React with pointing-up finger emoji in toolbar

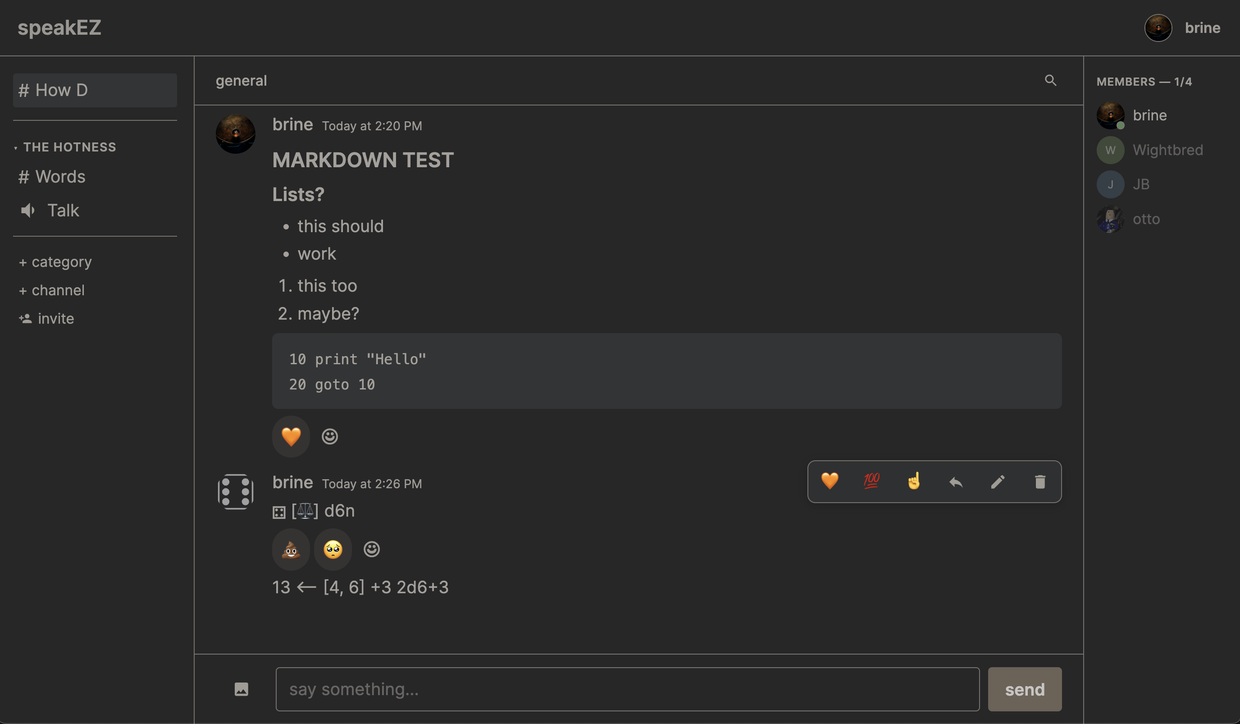pos(913,482)
